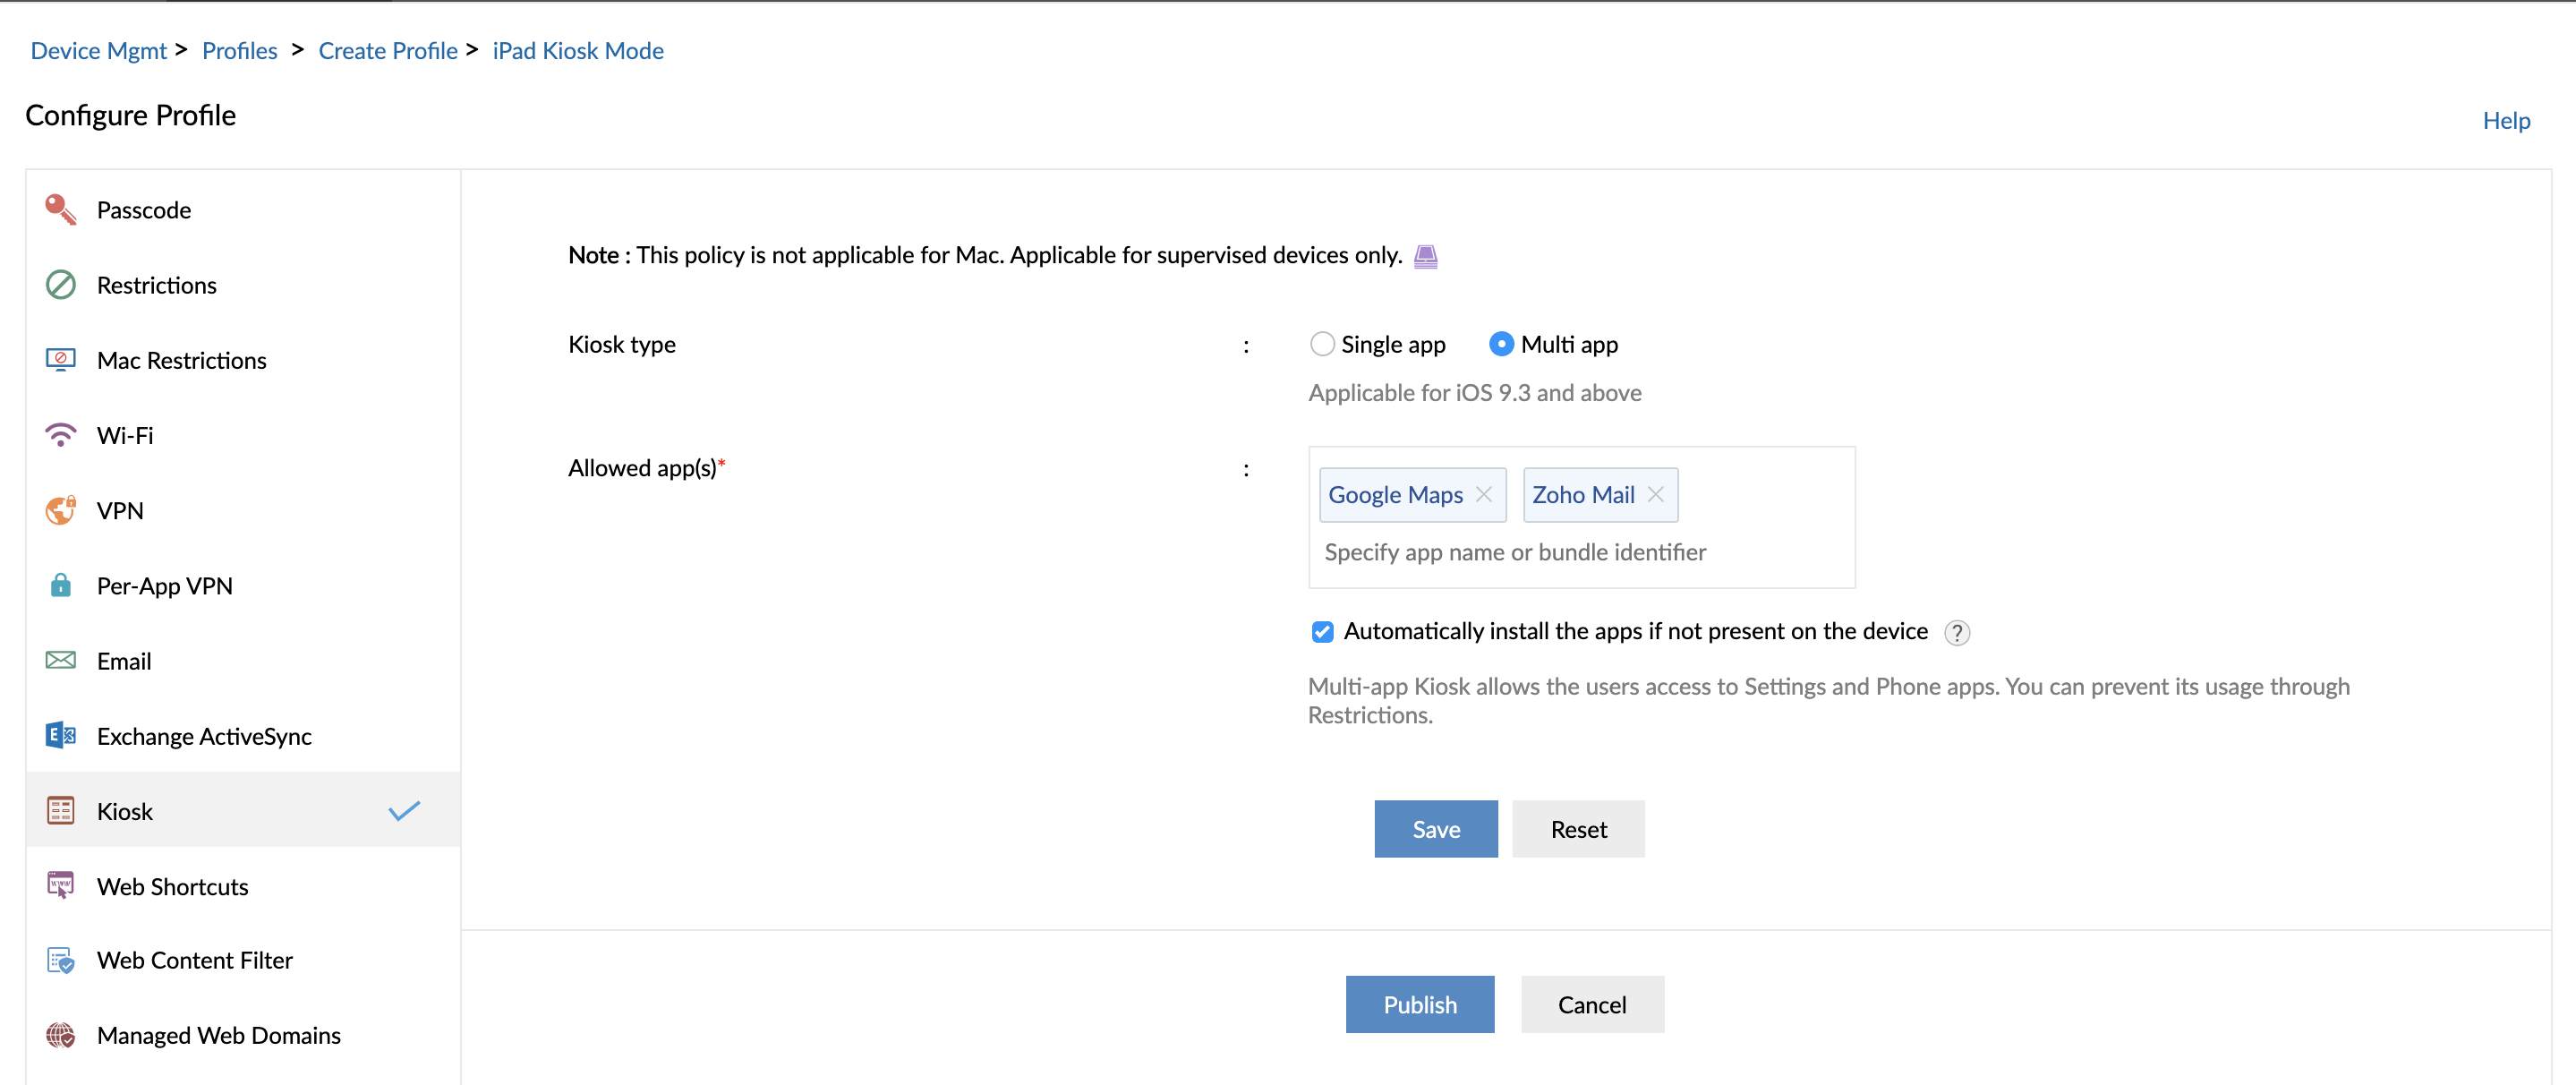2576x1085 pixels.
Task: Select the Wi-Fi signal icon
Action: pos(60,435)
